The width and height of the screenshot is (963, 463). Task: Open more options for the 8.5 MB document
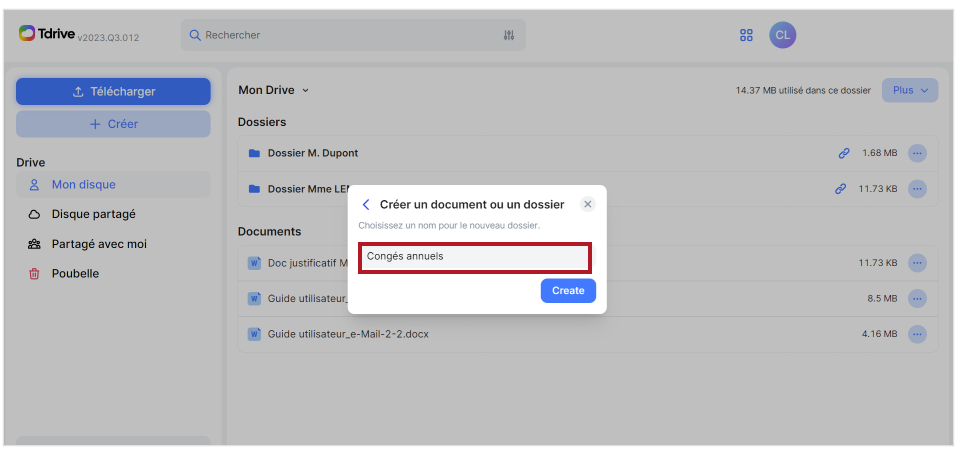pos(917,298)
